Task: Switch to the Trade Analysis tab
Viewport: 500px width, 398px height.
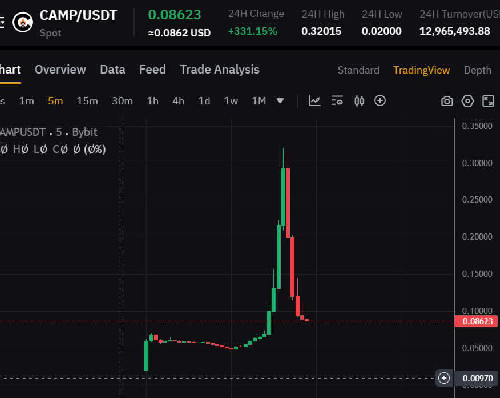Action: [x=220, y=70]
